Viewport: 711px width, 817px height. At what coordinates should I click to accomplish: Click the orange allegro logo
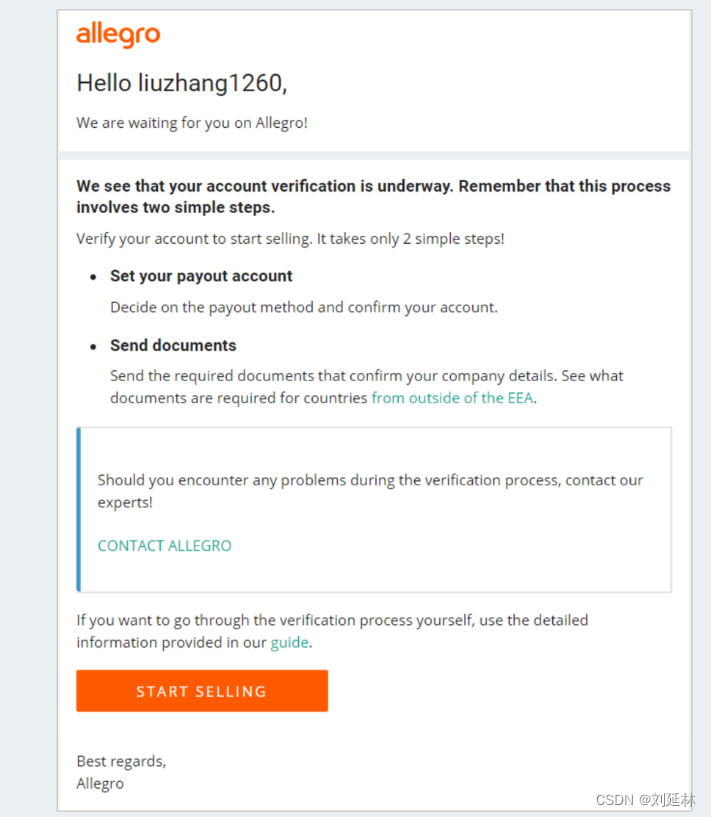(x=118, y=36)
